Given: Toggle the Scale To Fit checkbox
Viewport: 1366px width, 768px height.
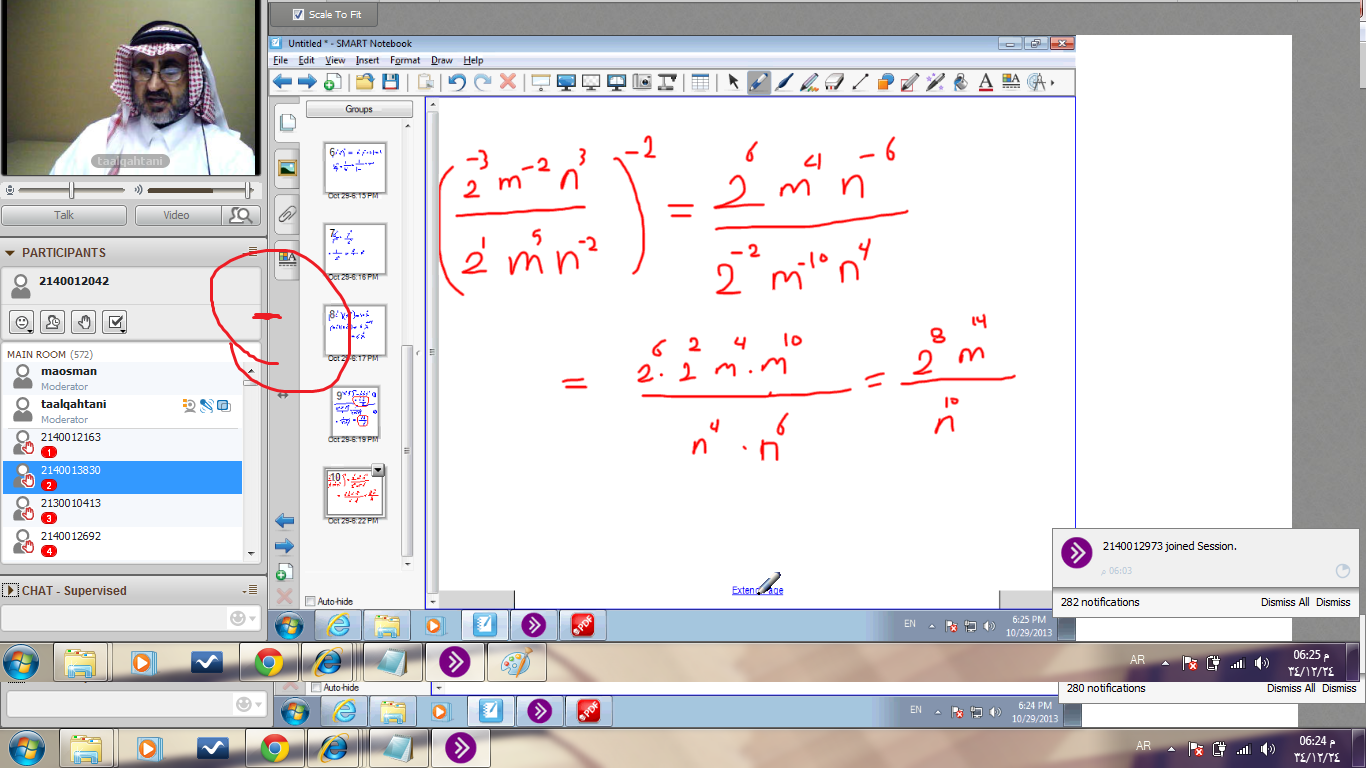Looking at the screenshot, I should point(298,14).
